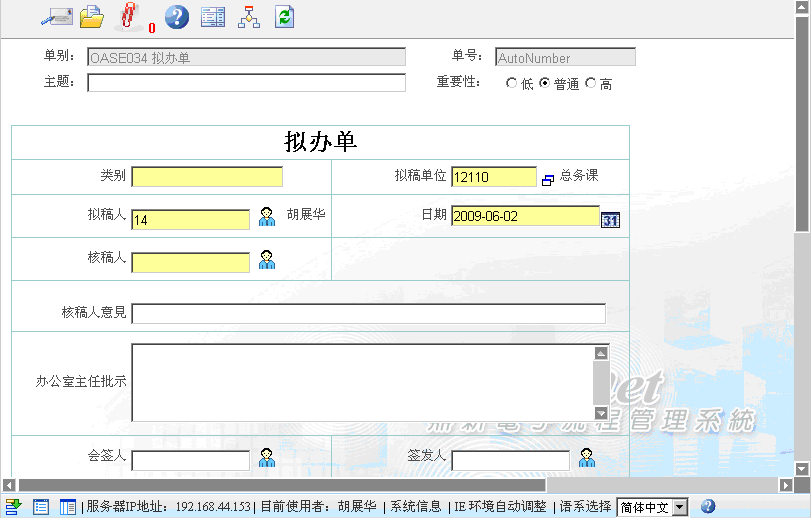Click into the 主题 text field

(x=246, y=83)
